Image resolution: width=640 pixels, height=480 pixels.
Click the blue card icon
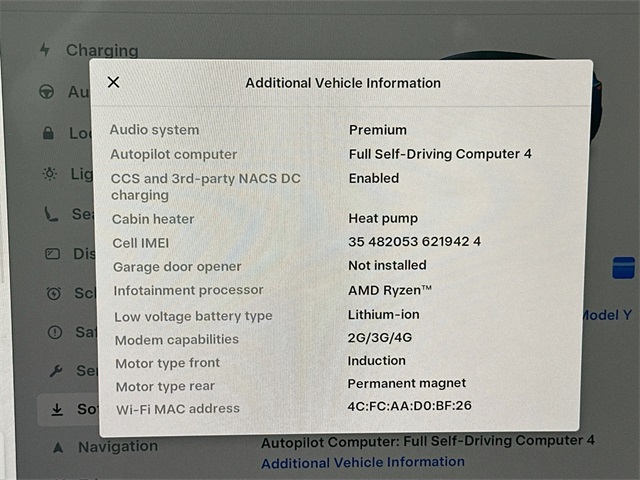click(x=623, y=268)
